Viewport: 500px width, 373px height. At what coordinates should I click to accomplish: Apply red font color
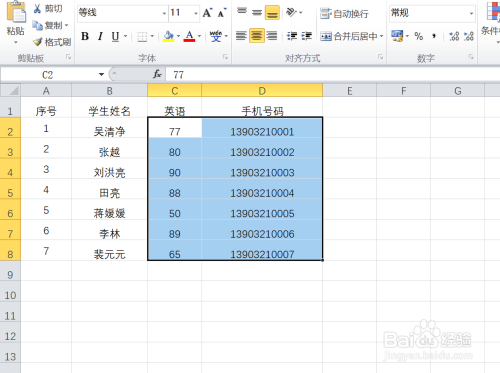click(x=189, y=36)
